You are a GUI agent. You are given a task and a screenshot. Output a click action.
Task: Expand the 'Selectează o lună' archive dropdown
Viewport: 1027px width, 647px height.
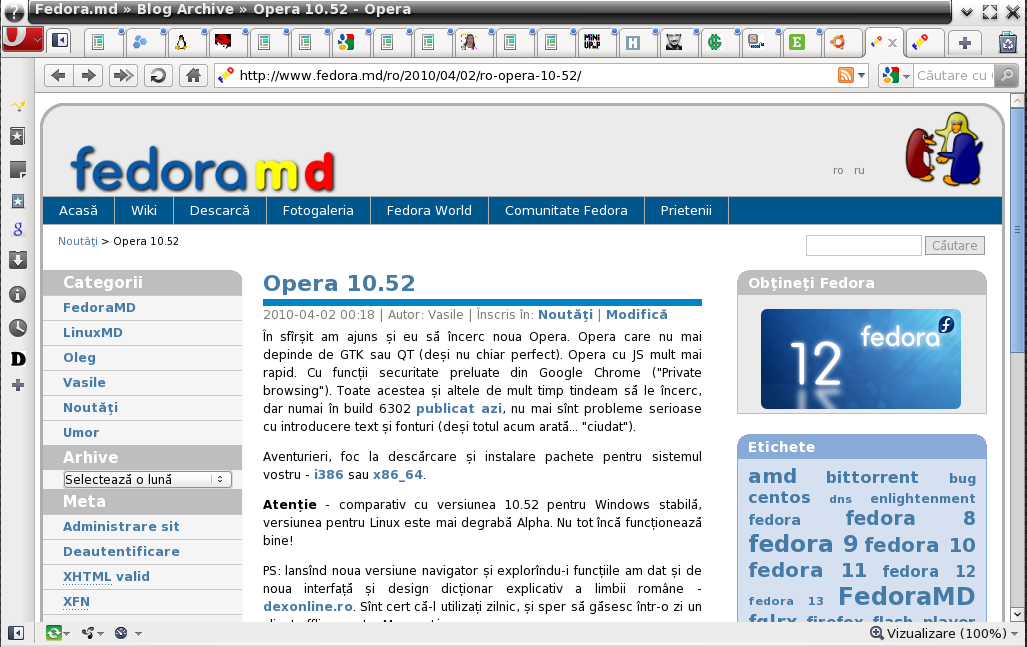pos(147,480)
